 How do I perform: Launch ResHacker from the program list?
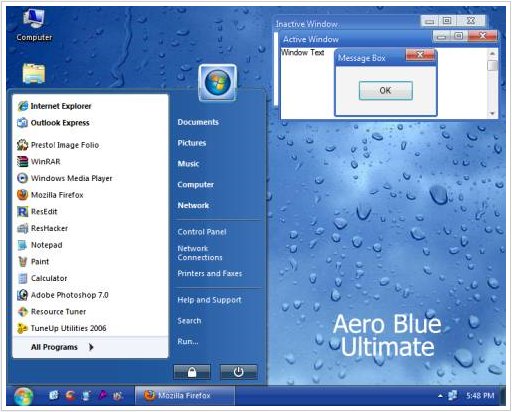43,228
